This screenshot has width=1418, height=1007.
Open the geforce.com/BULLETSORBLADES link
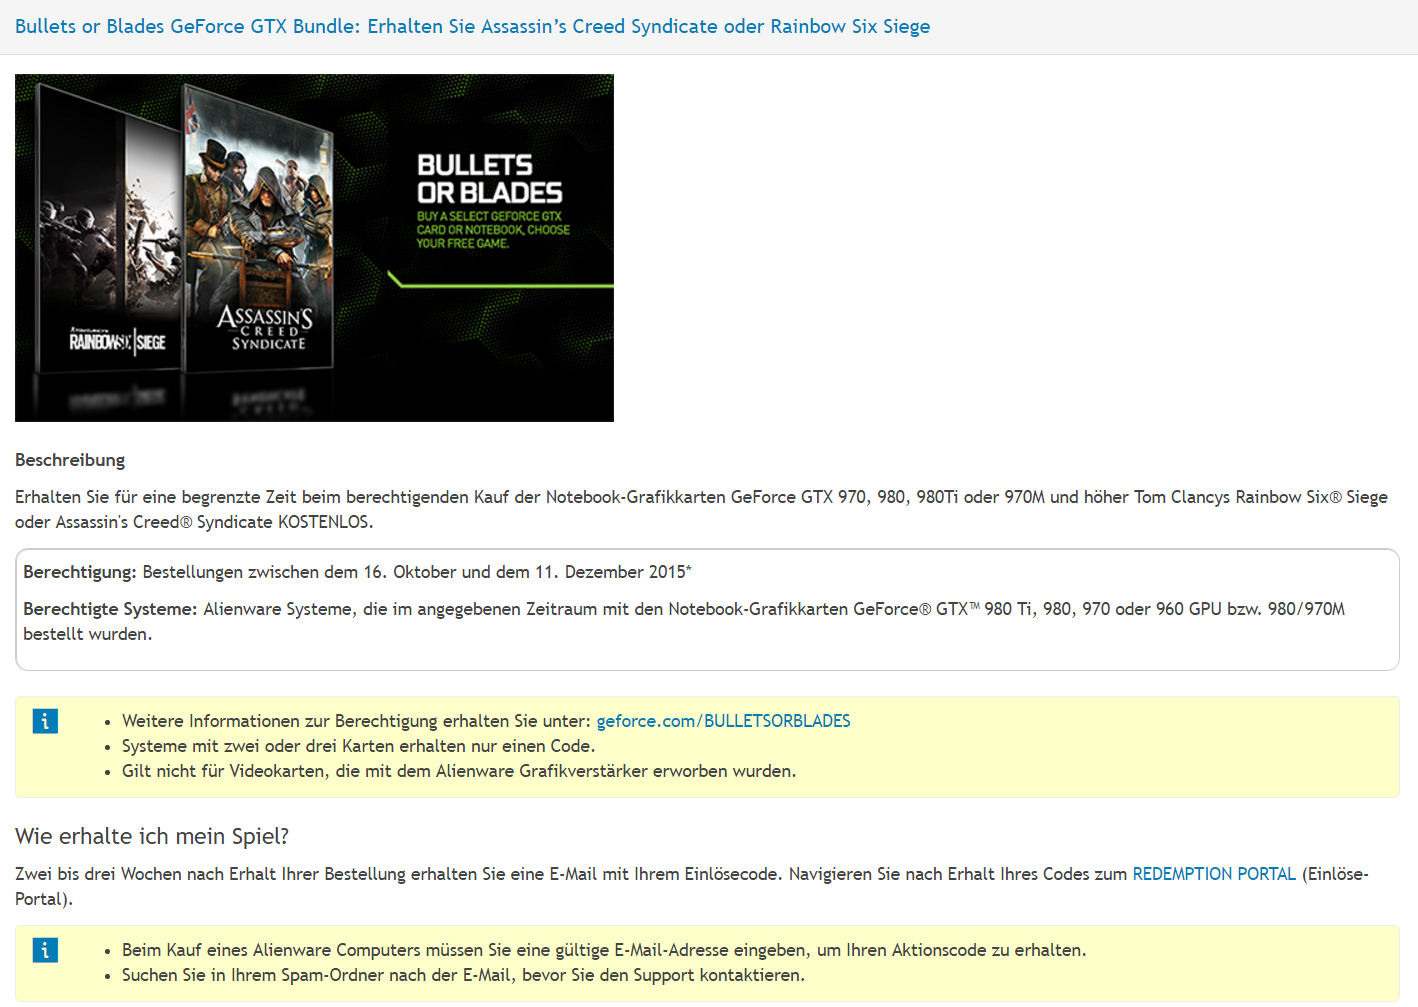click(723, 721)
